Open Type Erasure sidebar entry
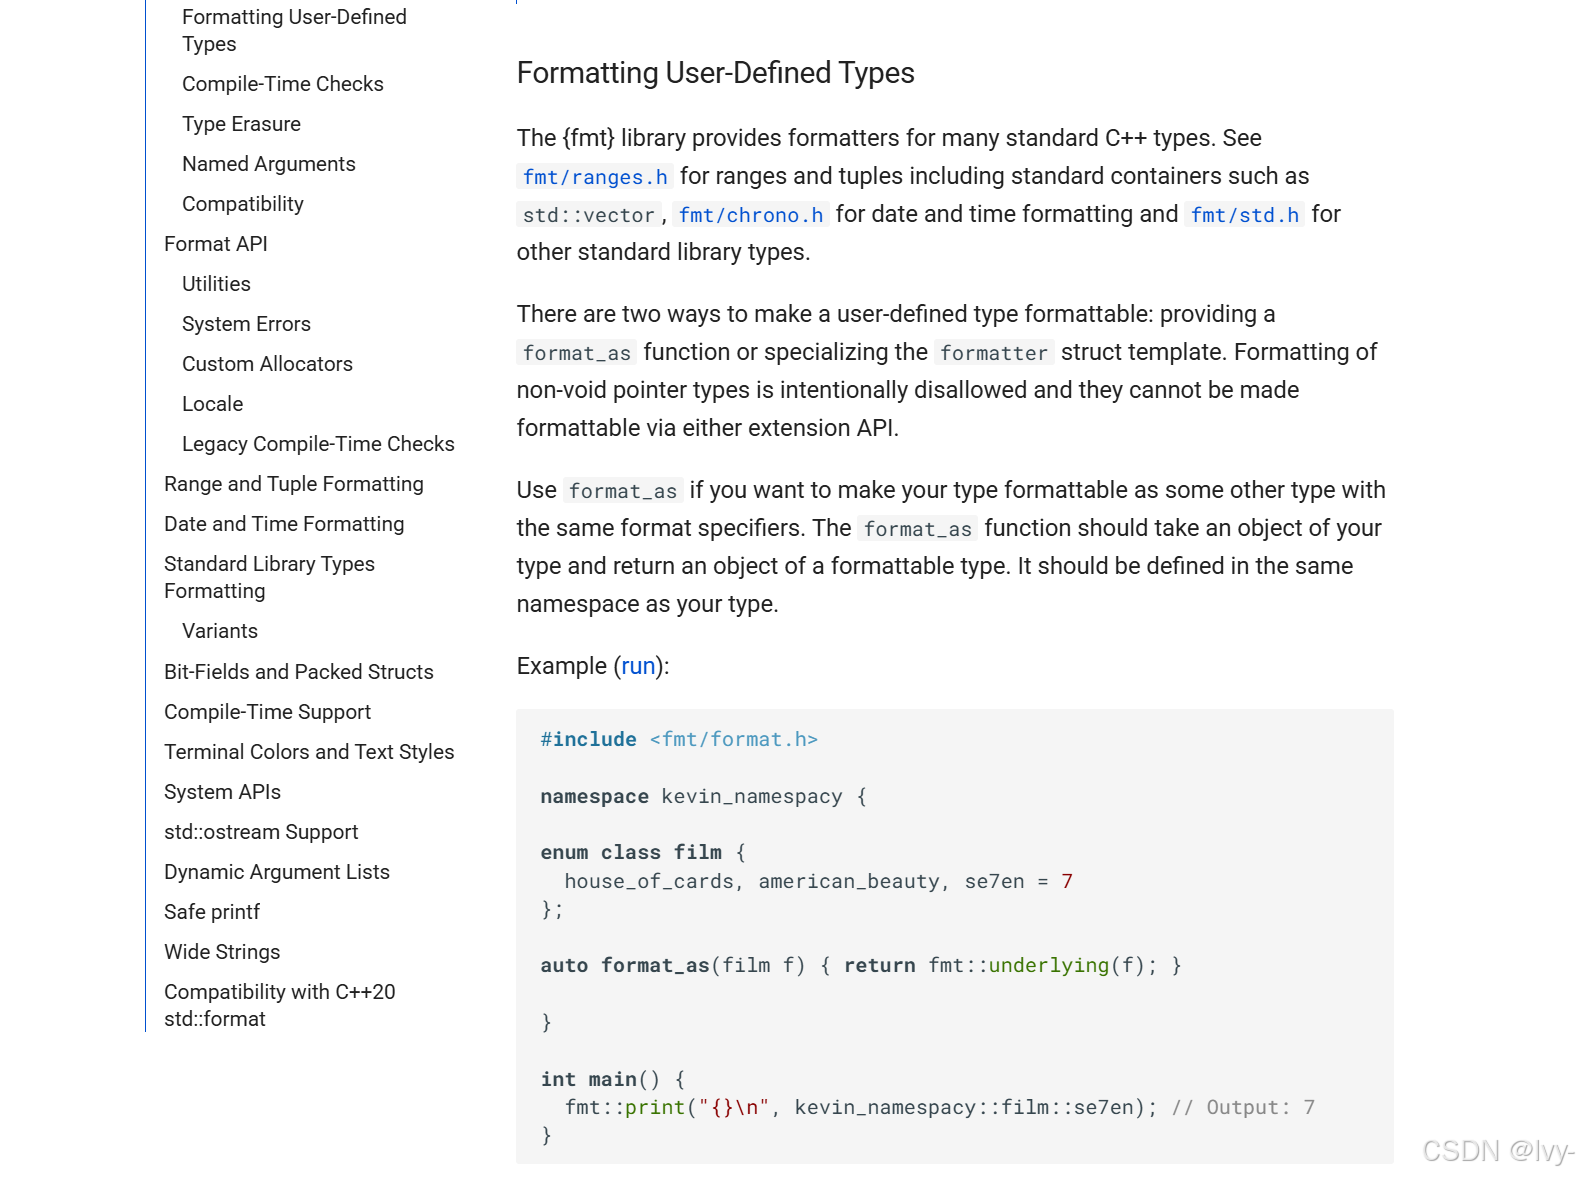 (241, 124)
